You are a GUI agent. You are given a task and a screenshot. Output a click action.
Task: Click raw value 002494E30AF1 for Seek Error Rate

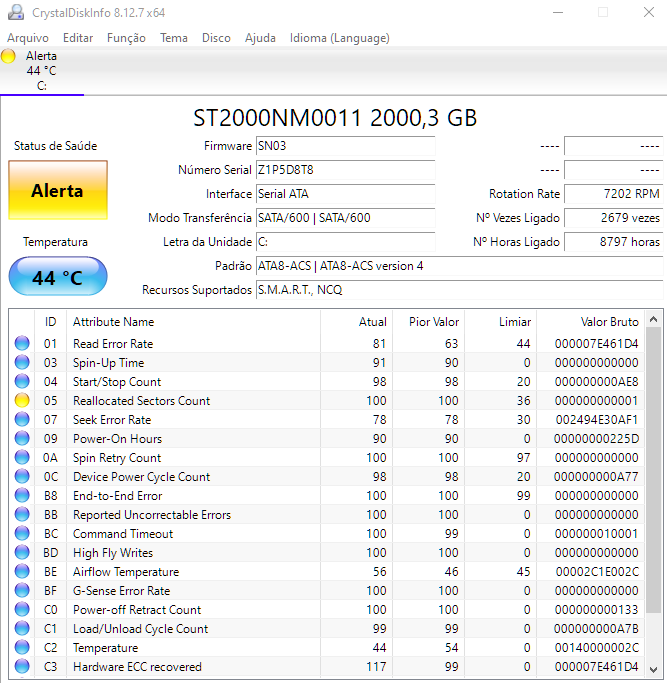(596, 419)
